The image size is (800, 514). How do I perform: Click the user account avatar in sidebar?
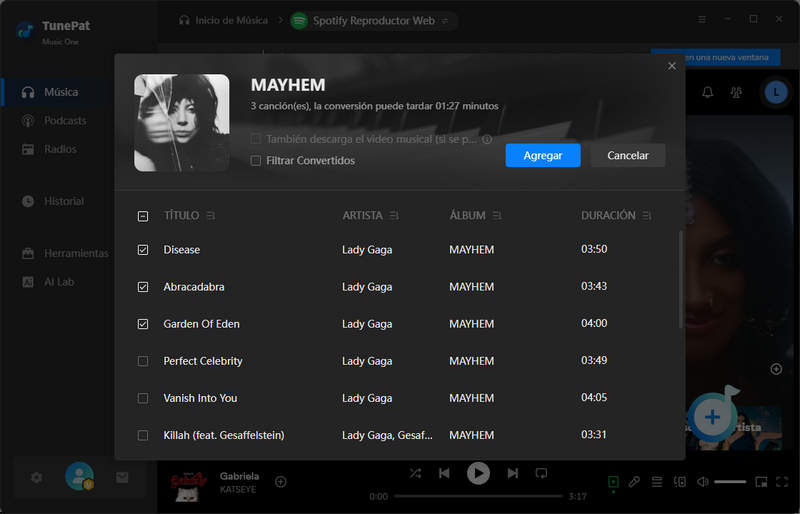(x=79, y=476)
